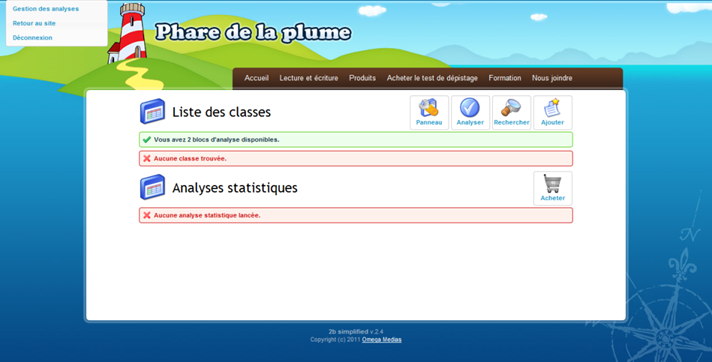712x362 pixels.
Task: Go to Lecture et écriture menu
Action: coord(309,78)
